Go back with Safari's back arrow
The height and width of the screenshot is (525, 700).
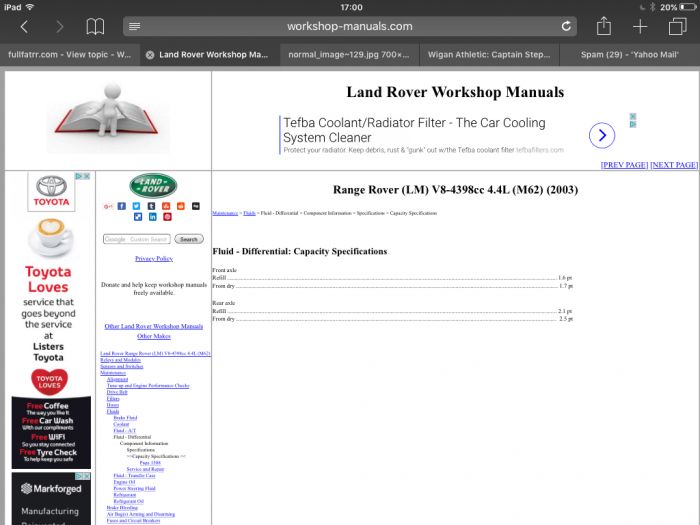pos(24,27)
